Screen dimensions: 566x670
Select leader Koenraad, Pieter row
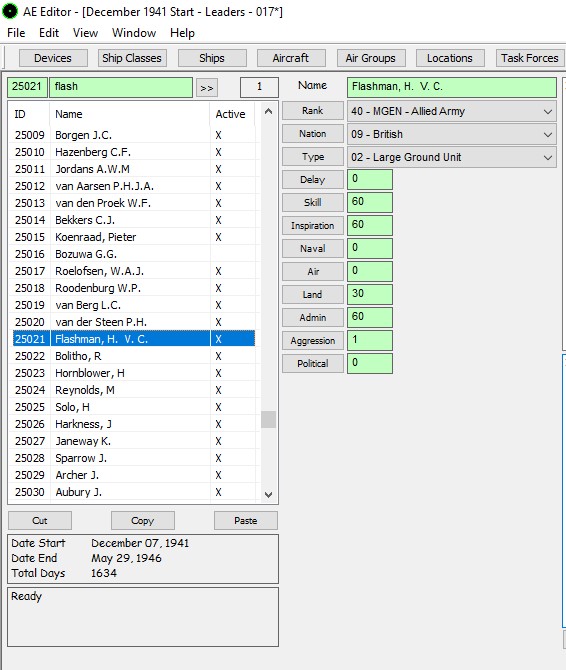tap(132, 237)
